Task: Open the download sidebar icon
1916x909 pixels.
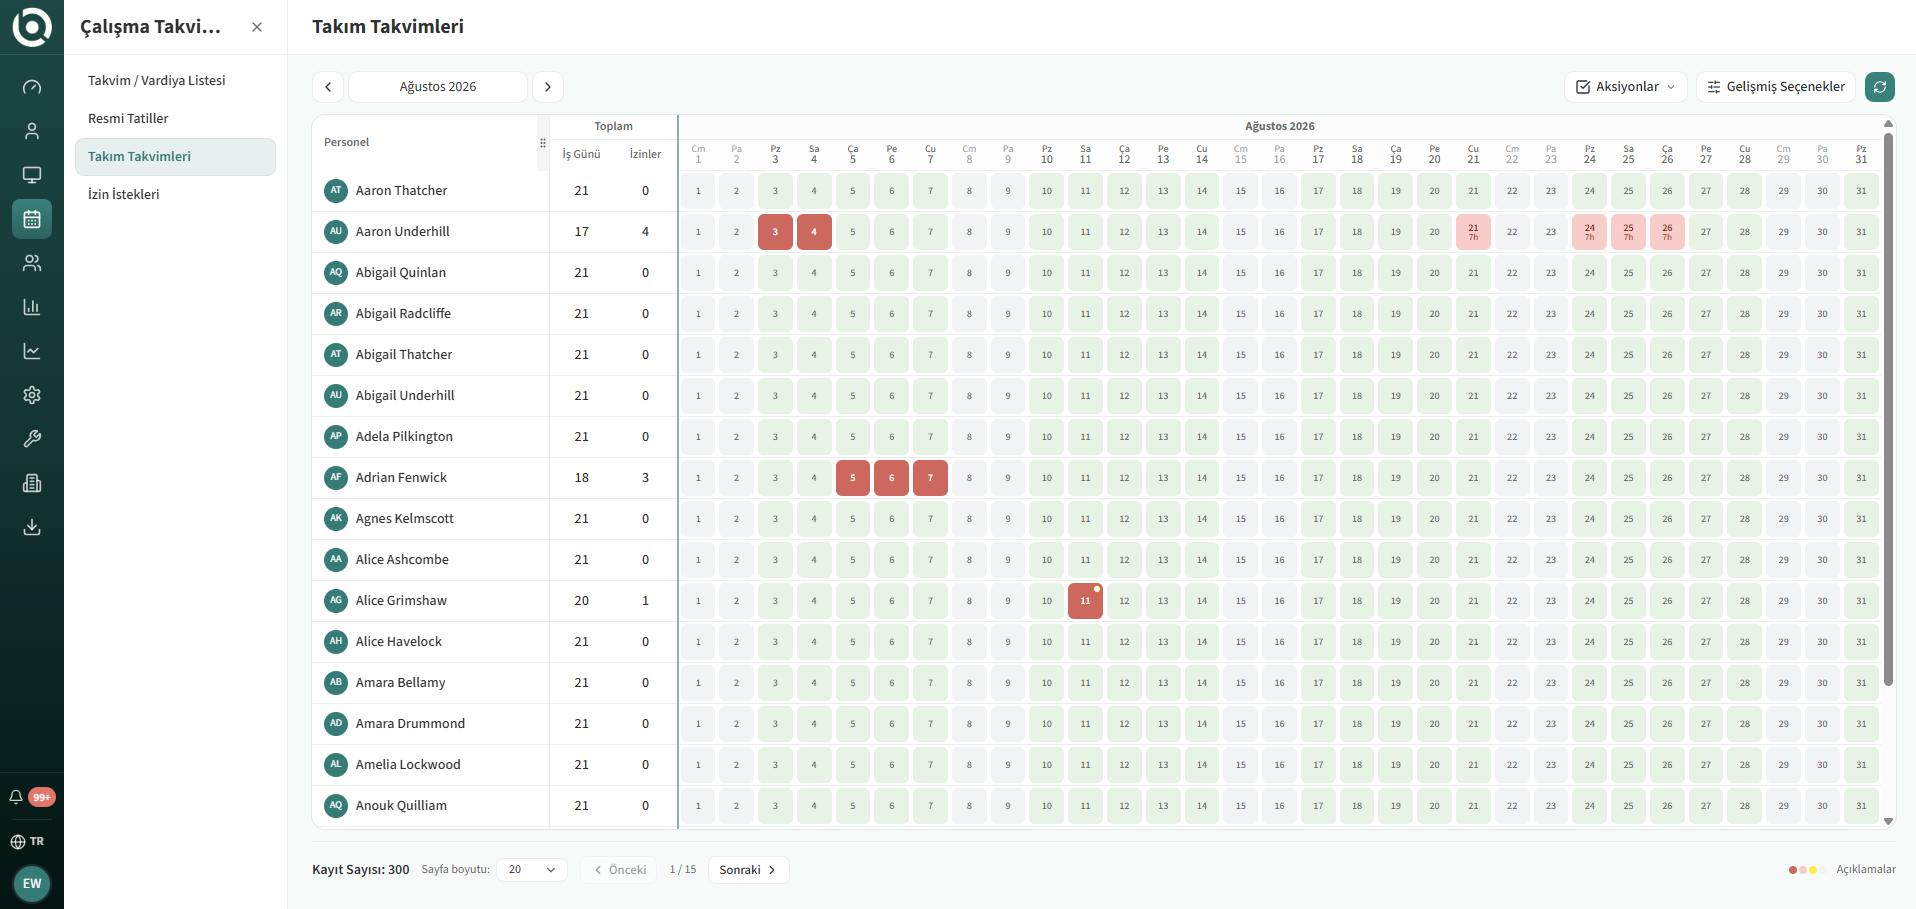Action: [x=32, y=527]
